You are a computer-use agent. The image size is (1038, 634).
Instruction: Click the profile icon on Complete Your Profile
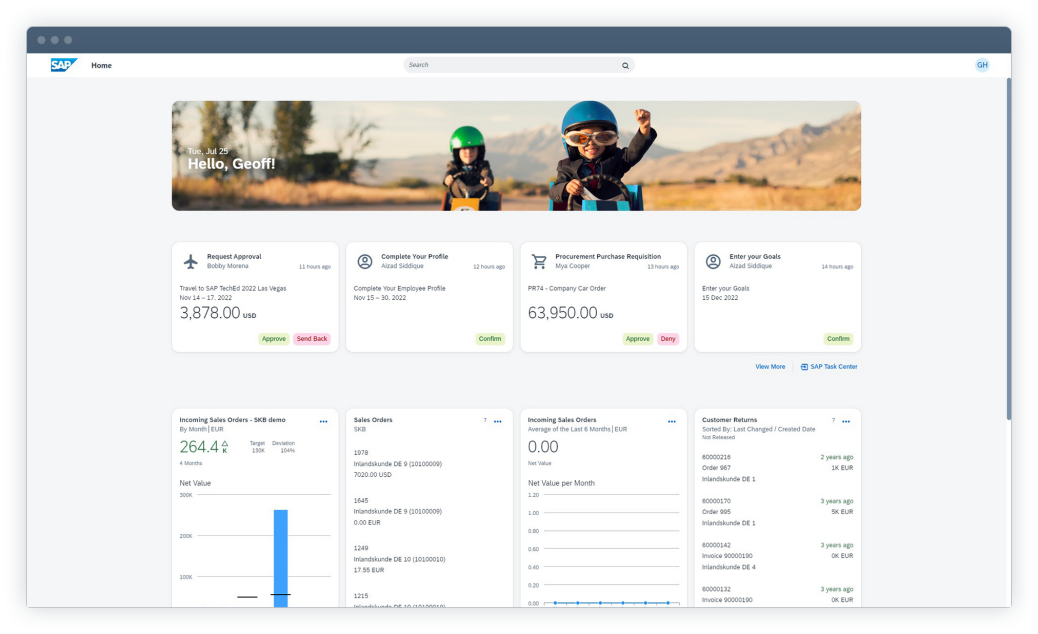tap(365, 262)
